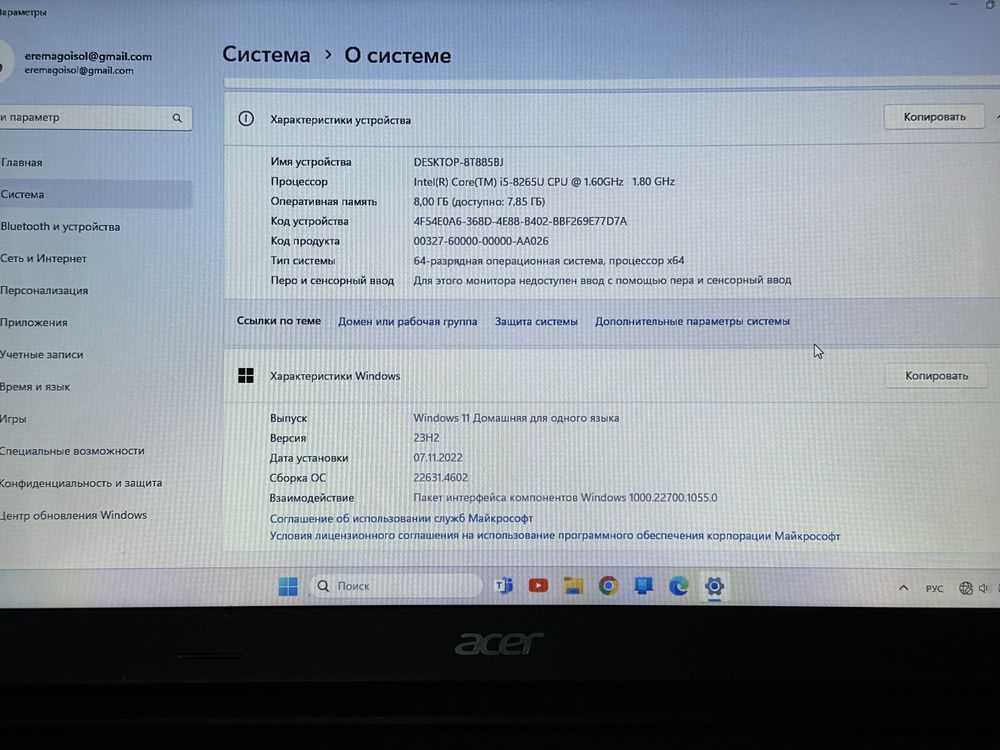
Task: Launch Google Chrome from taskbar
Action: [x=608, y=585]
